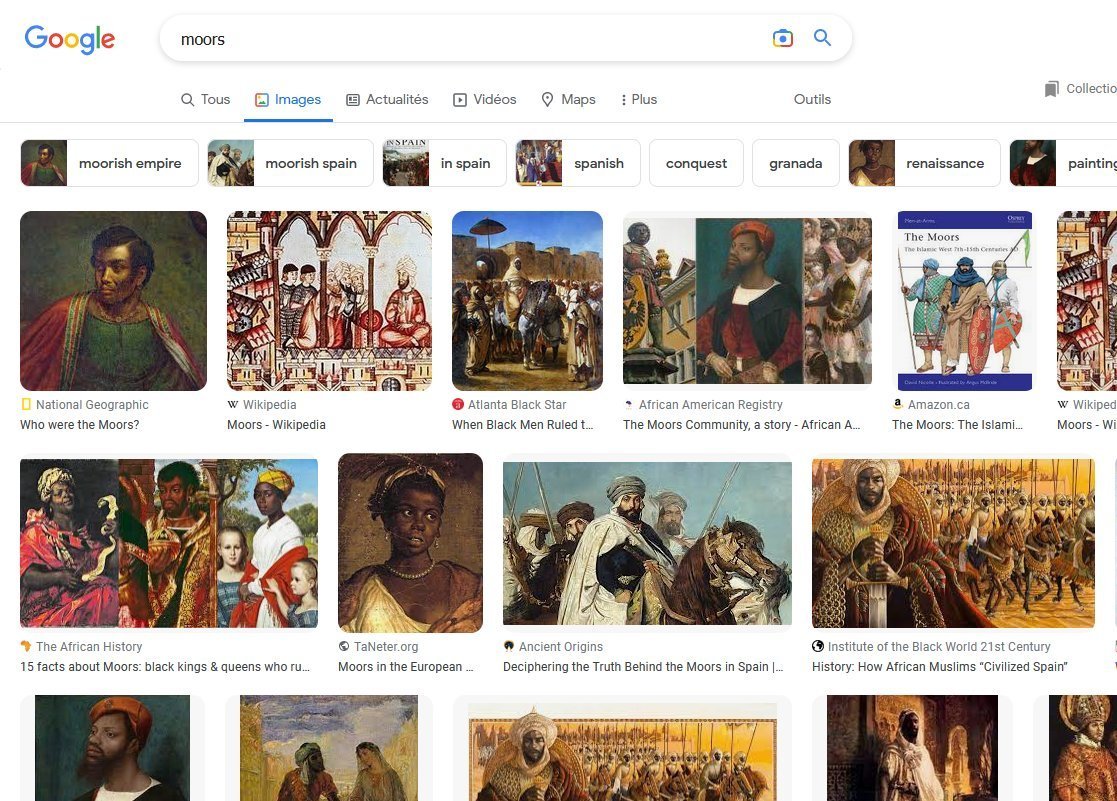This screenshot has height=801, width=1117.
Task: Open Atlanta Black Star horseman painting
Action: pyautogui.click(x=527, y=301)
